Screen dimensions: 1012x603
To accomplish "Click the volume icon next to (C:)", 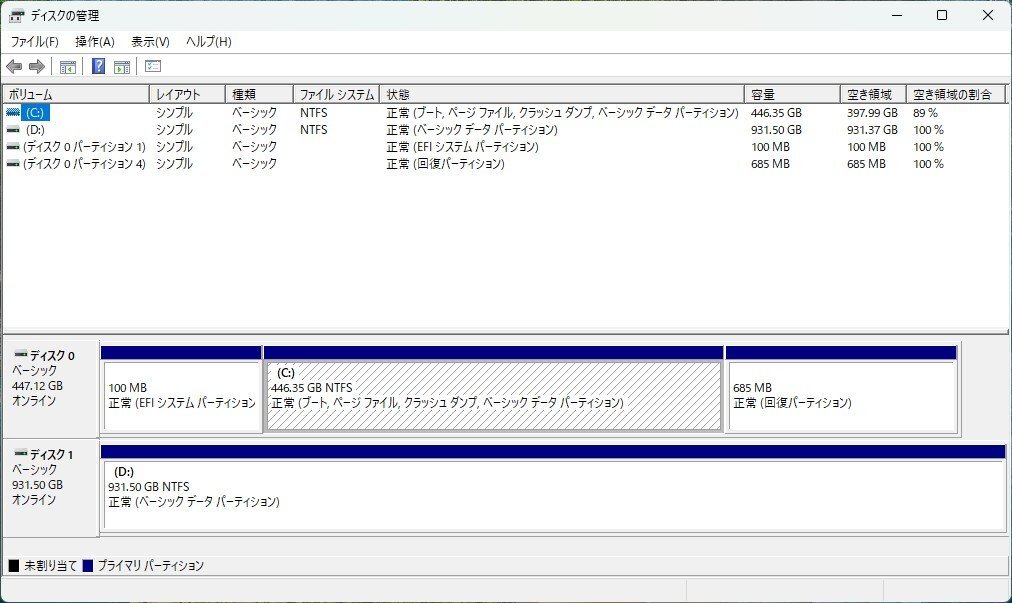I will pos(11,113).
